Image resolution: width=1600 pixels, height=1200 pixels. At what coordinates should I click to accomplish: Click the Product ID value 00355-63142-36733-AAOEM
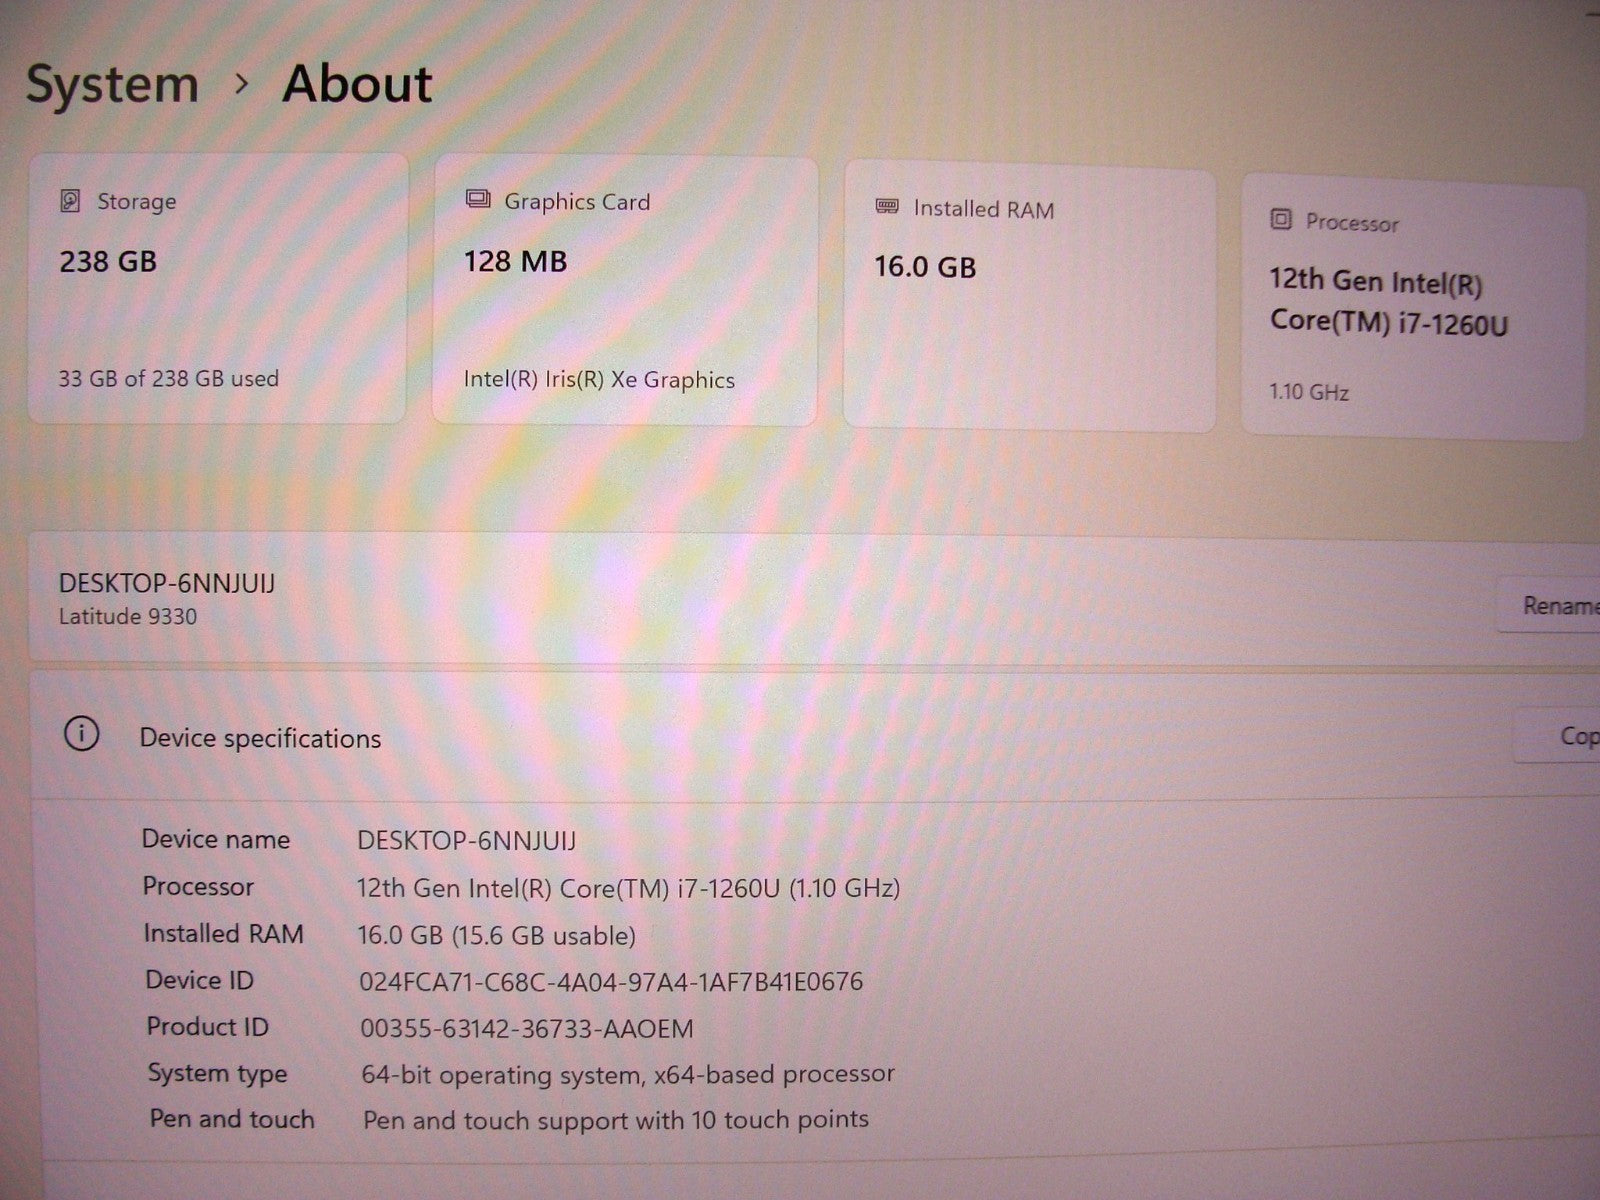(526, 1029)
